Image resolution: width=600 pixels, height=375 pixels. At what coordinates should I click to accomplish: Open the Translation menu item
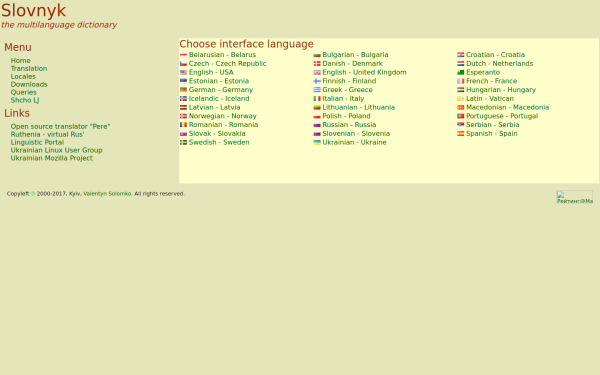29,68
